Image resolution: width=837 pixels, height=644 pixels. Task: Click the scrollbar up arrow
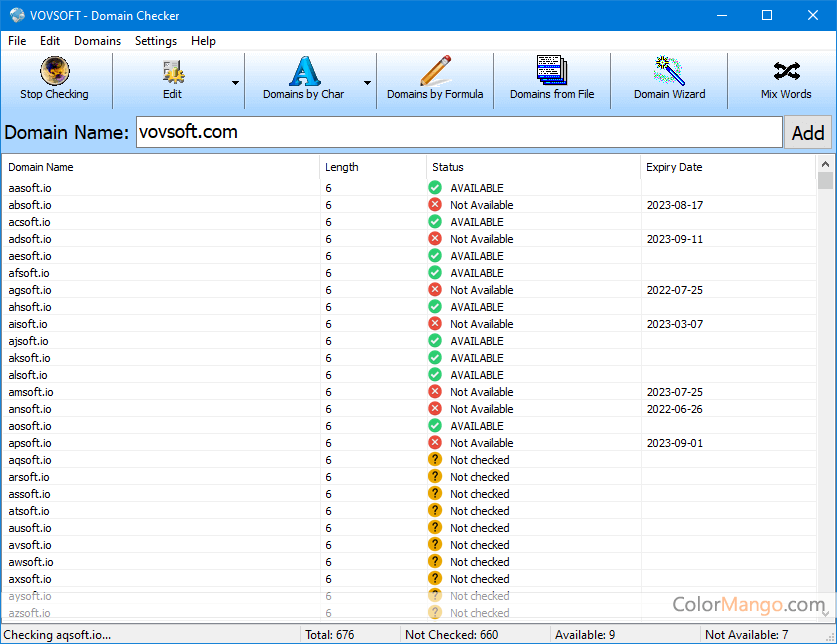coord(825,164)
